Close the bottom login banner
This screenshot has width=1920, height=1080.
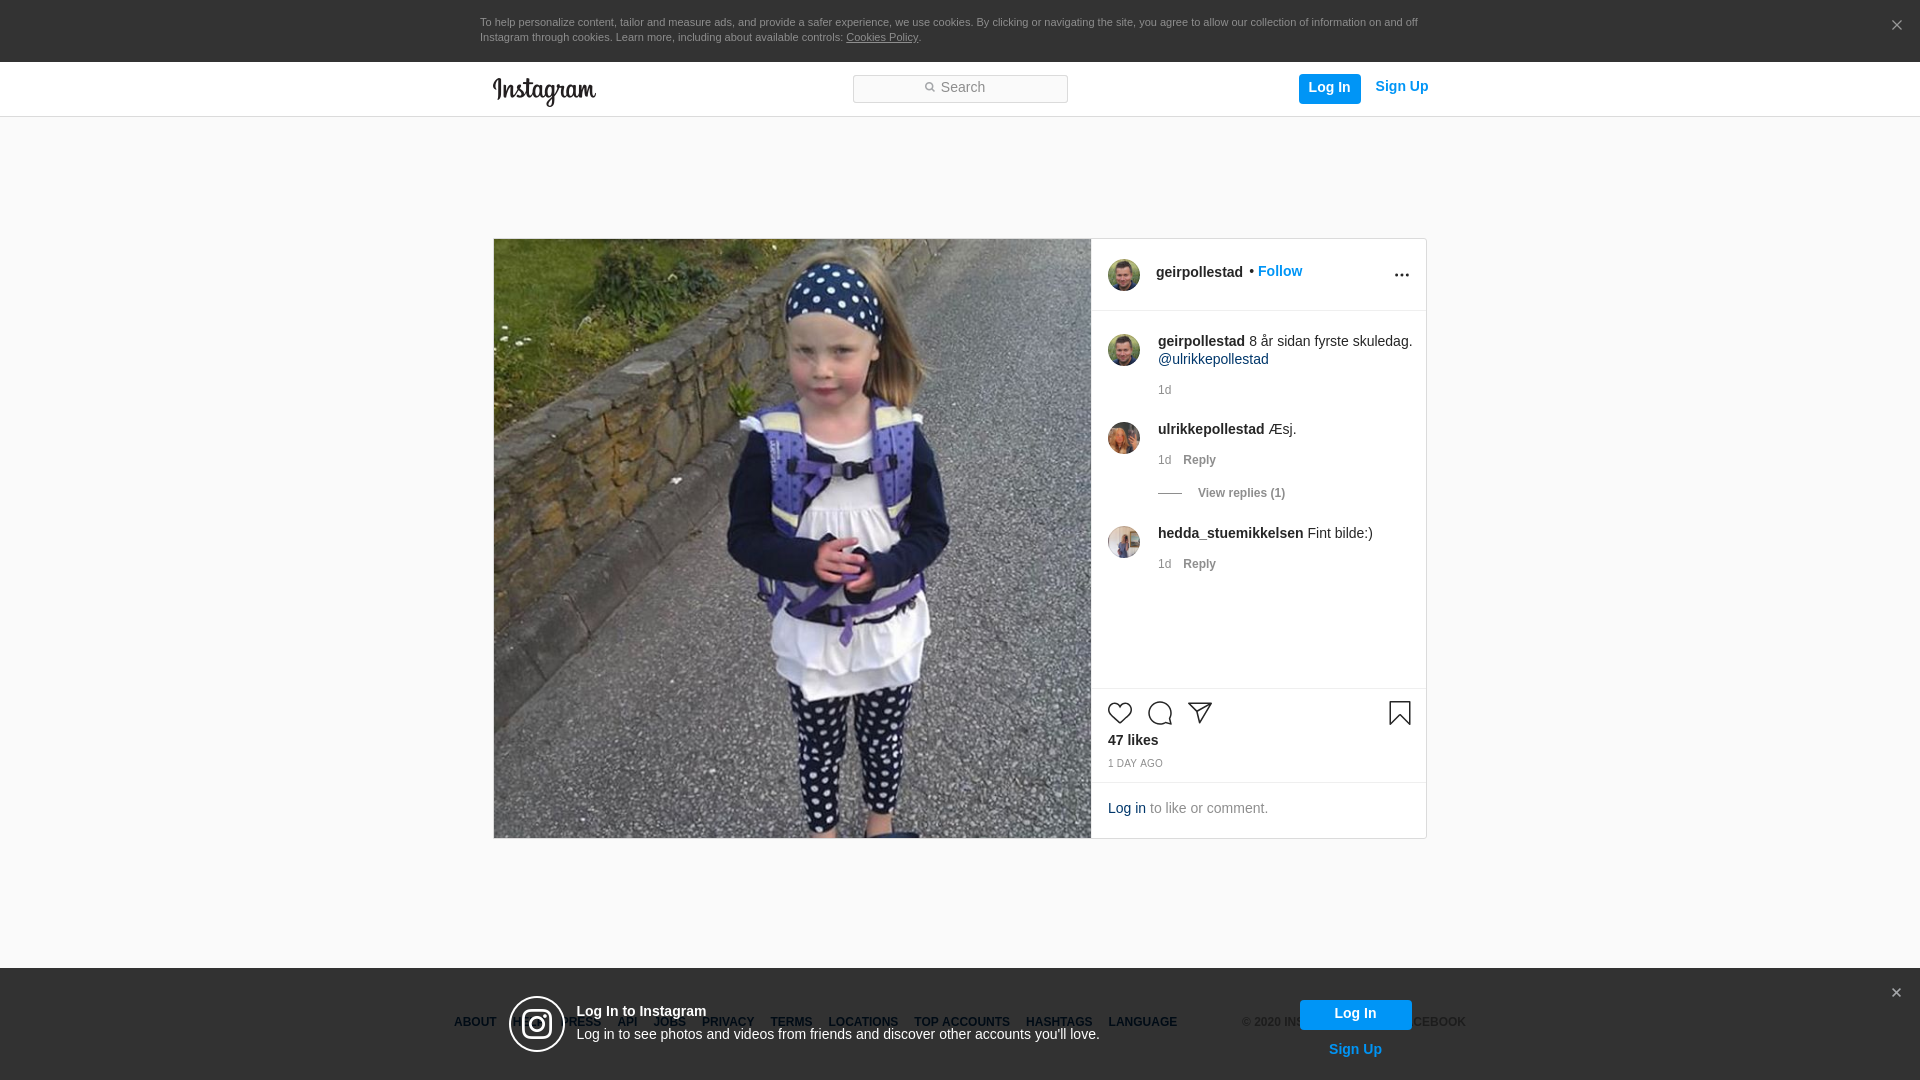1896,993
